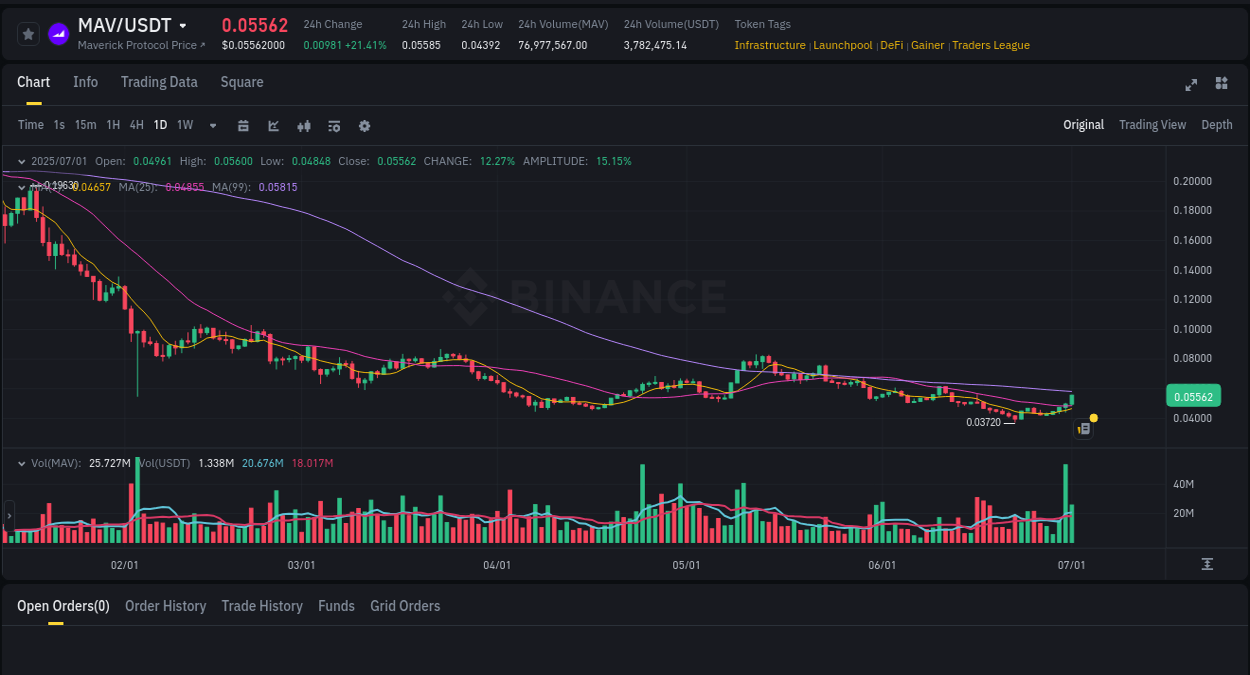Open the chart settings gear icon
The height and width of the screenshot is (675, 1250).
pyautogui.click(x=363, y=125)
